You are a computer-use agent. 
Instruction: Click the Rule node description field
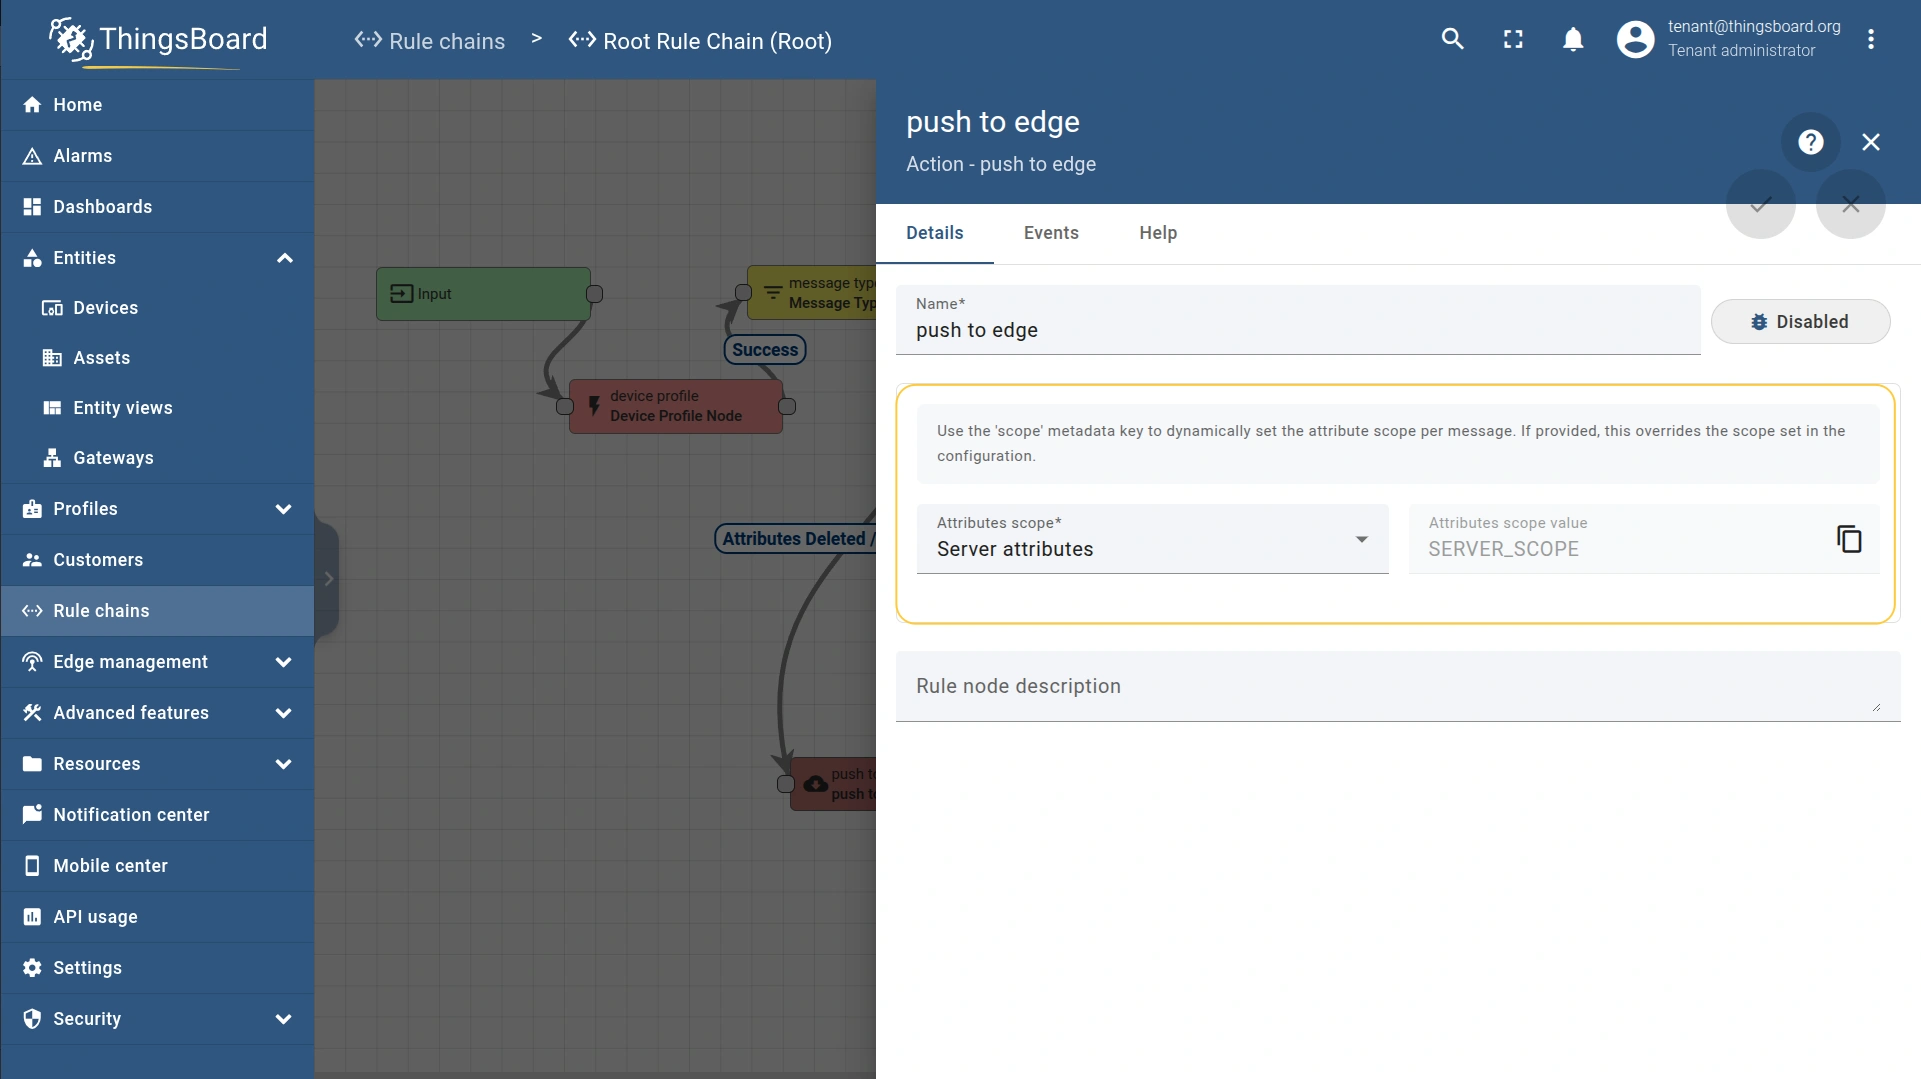coord(1396,686)
